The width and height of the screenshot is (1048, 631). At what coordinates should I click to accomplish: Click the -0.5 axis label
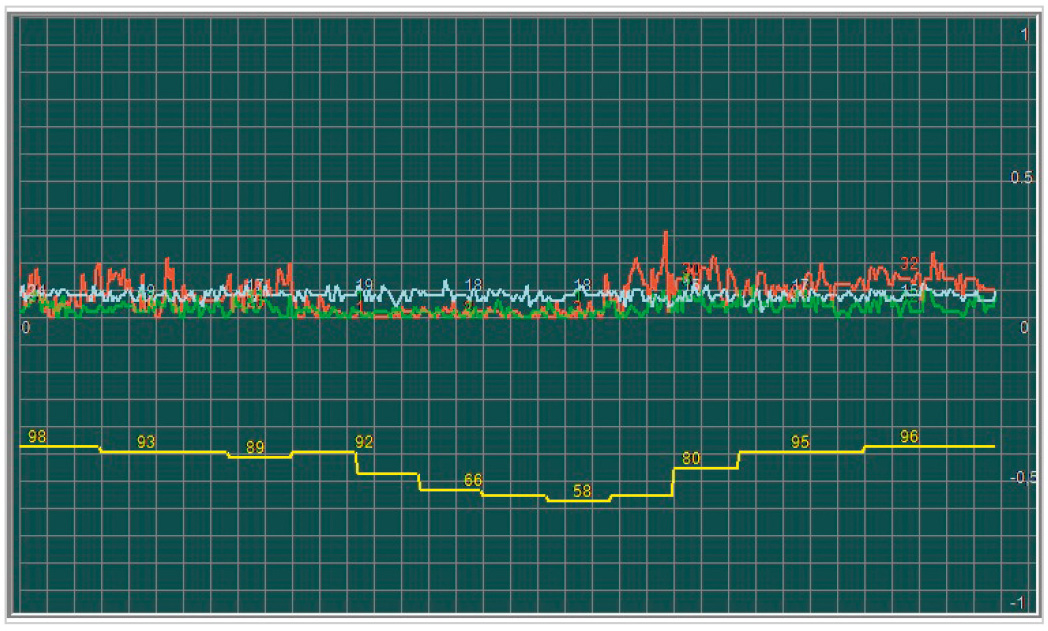click(1021, 478)
